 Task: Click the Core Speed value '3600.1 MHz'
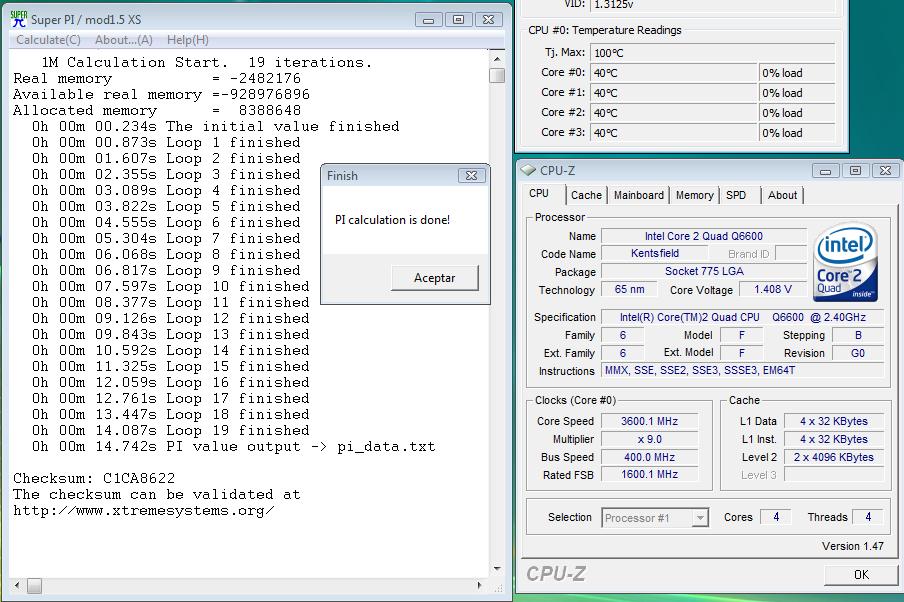point(650,422)
